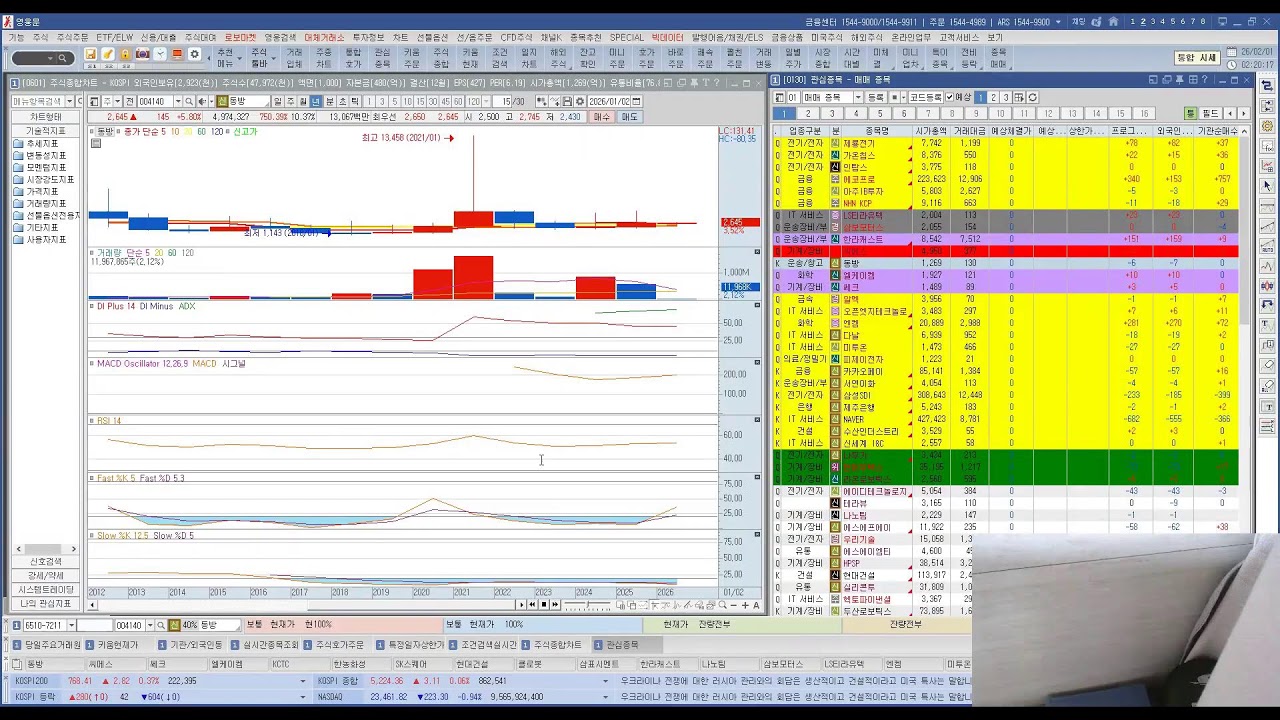Open the 매매 종목 watchlist group dropdown
The height and width of the screenshot is (720, 1280).
[858, 97]
